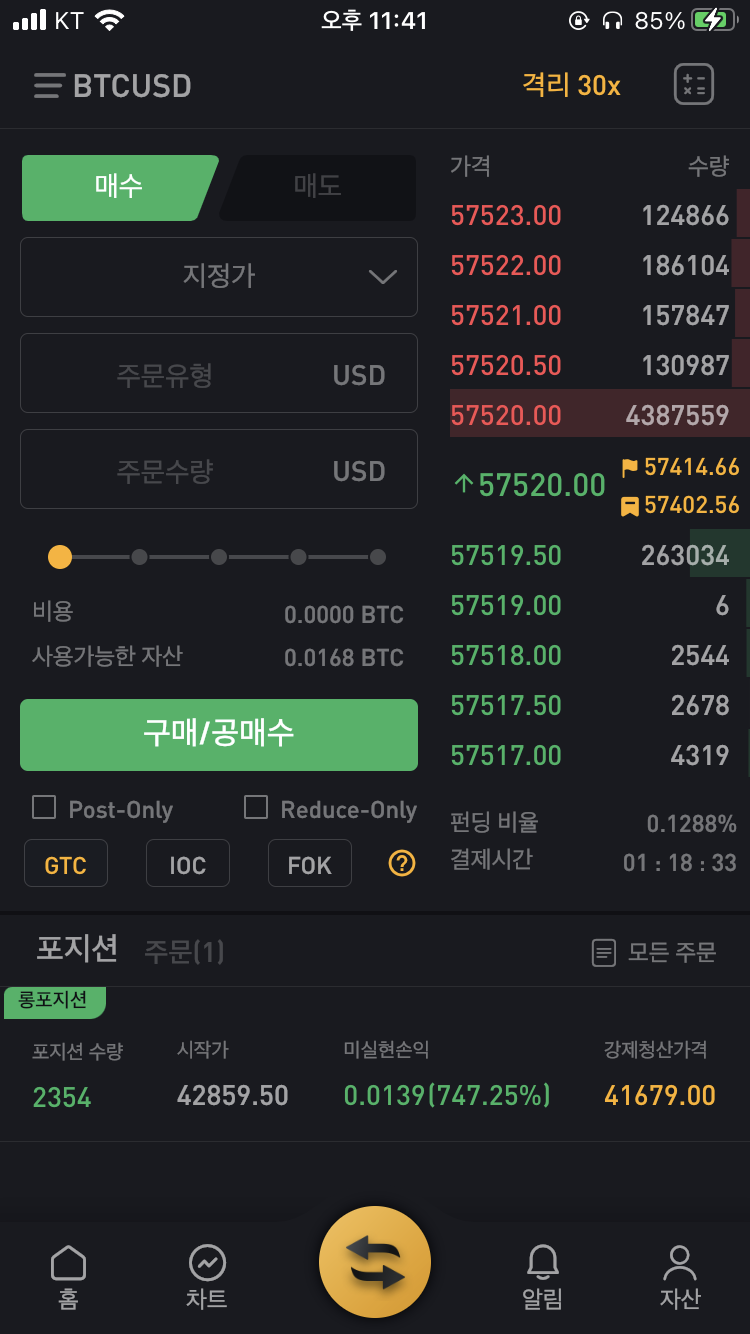Tap the yellow help question mark icon
This screenshot has height=1334, width=750.
401,862
